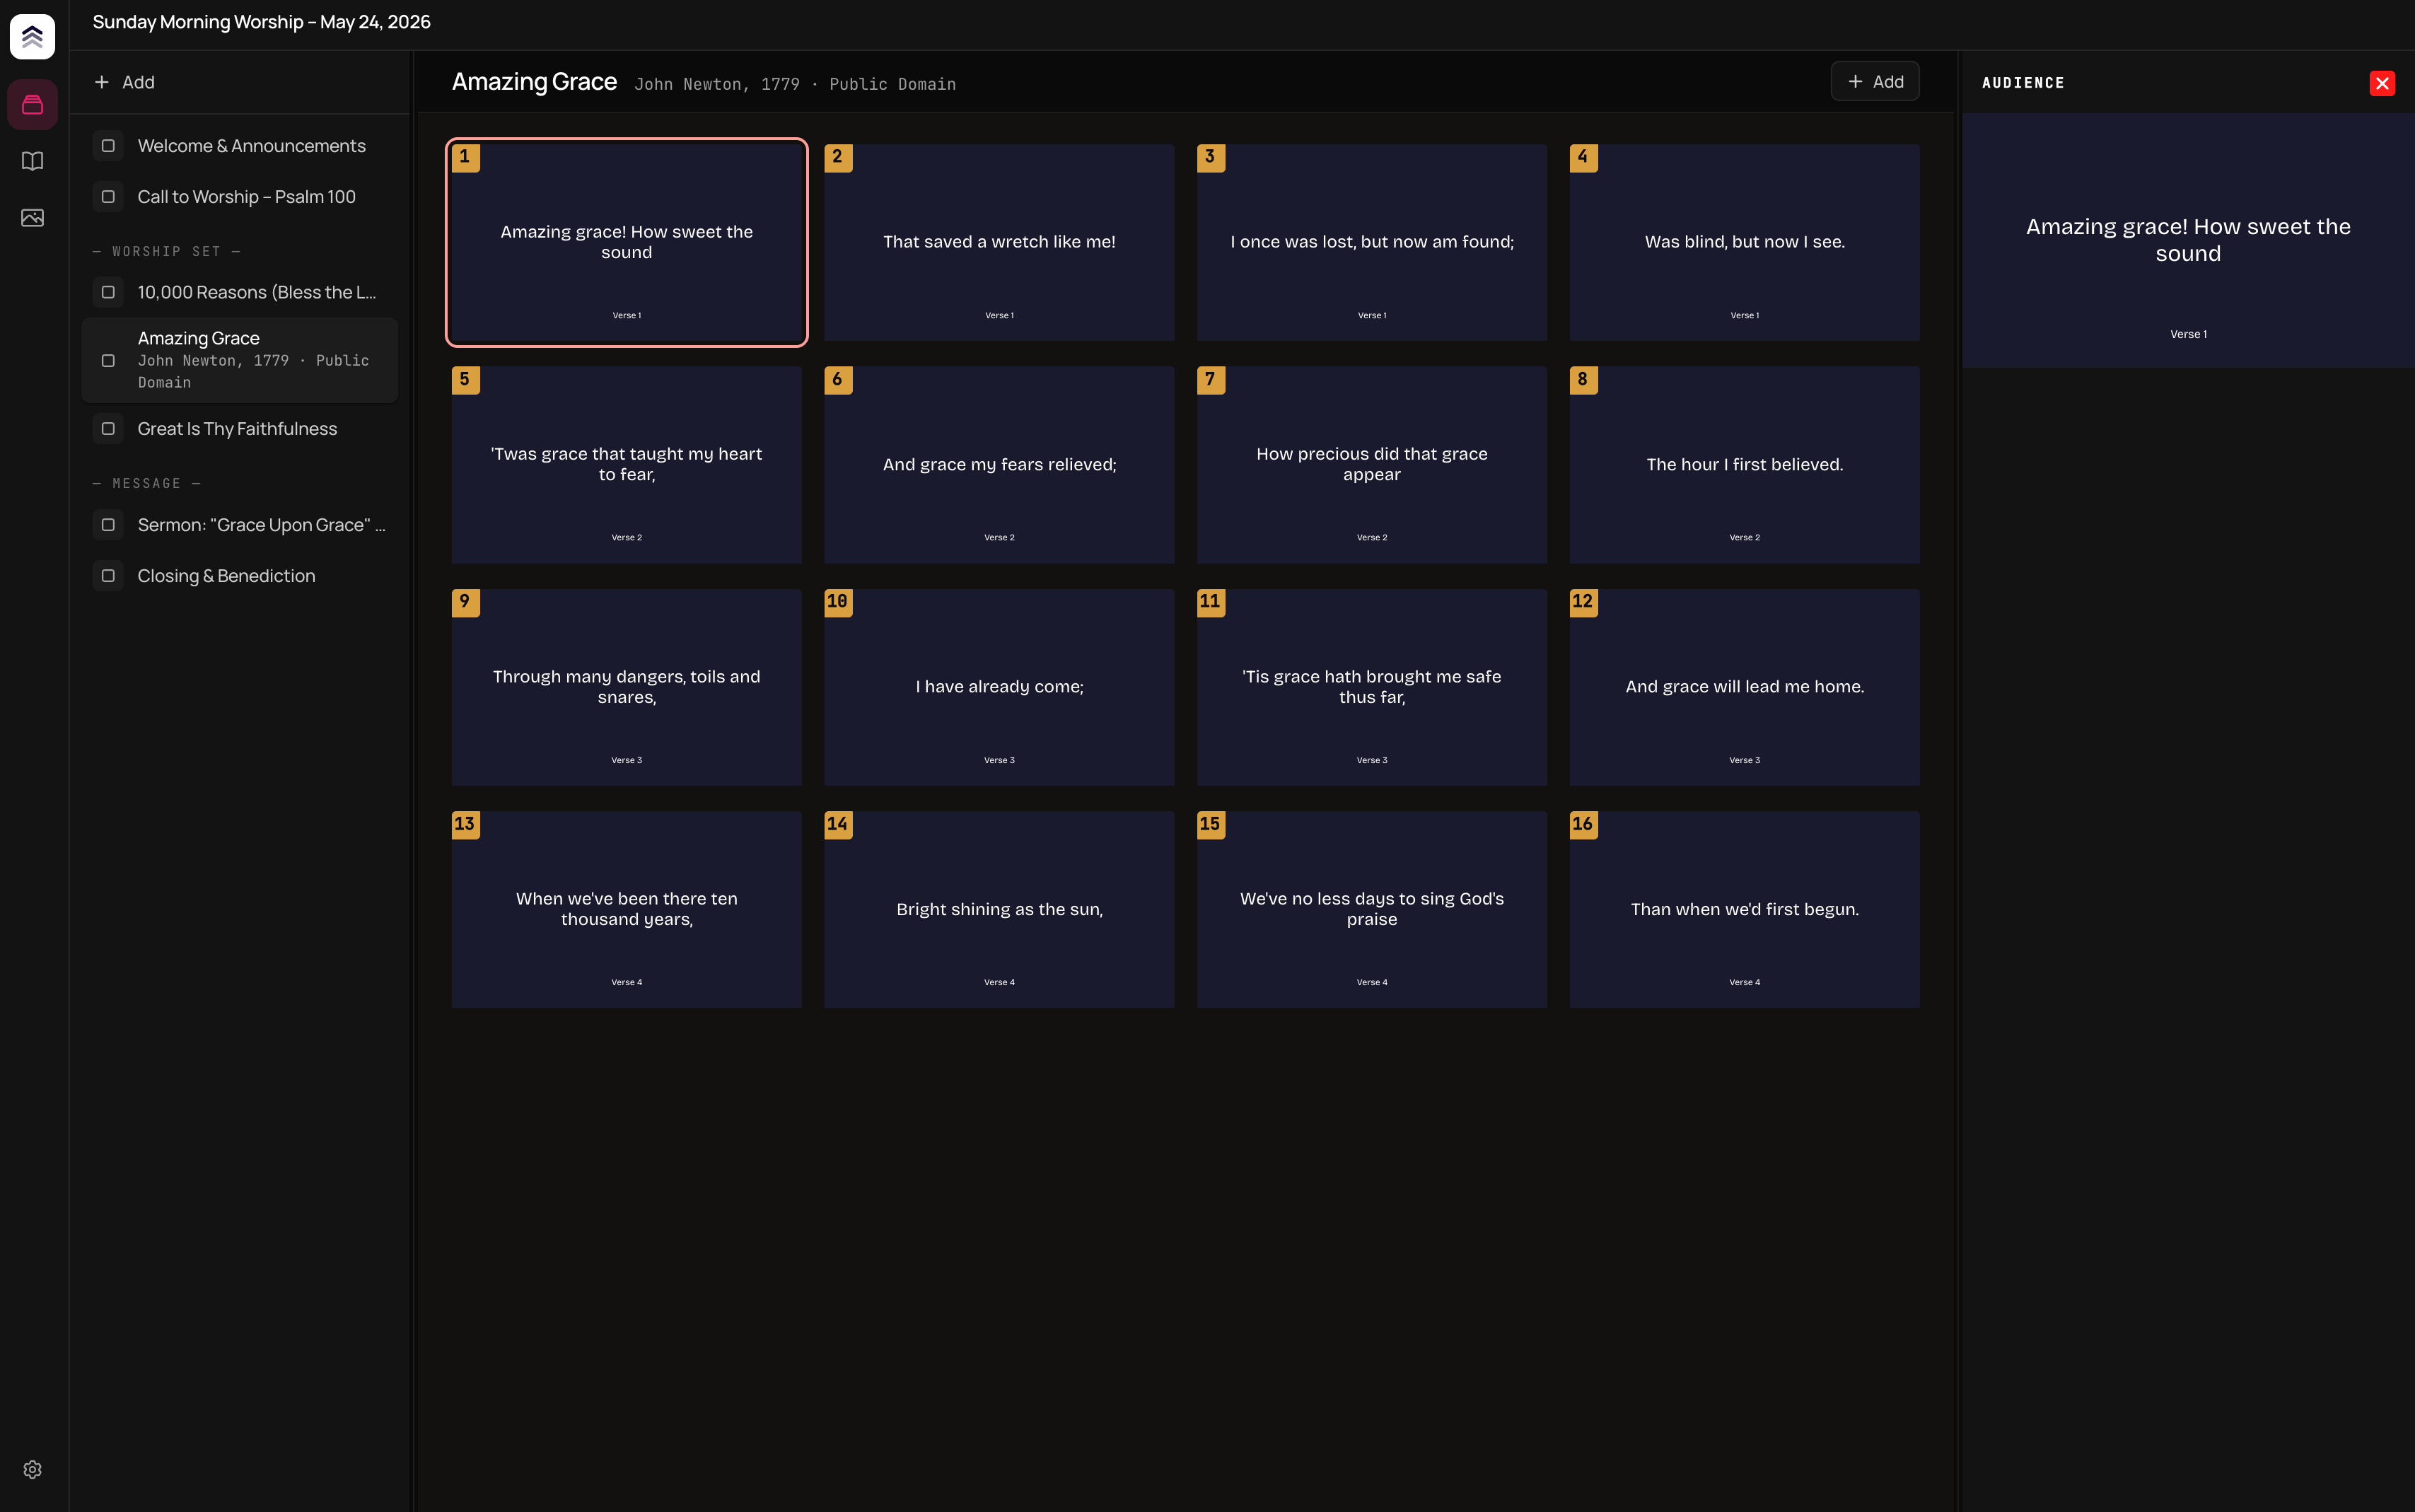Screen dimensions: 2415x1512
Task: Click the app logo icon
Action: (x=32, y=37)
